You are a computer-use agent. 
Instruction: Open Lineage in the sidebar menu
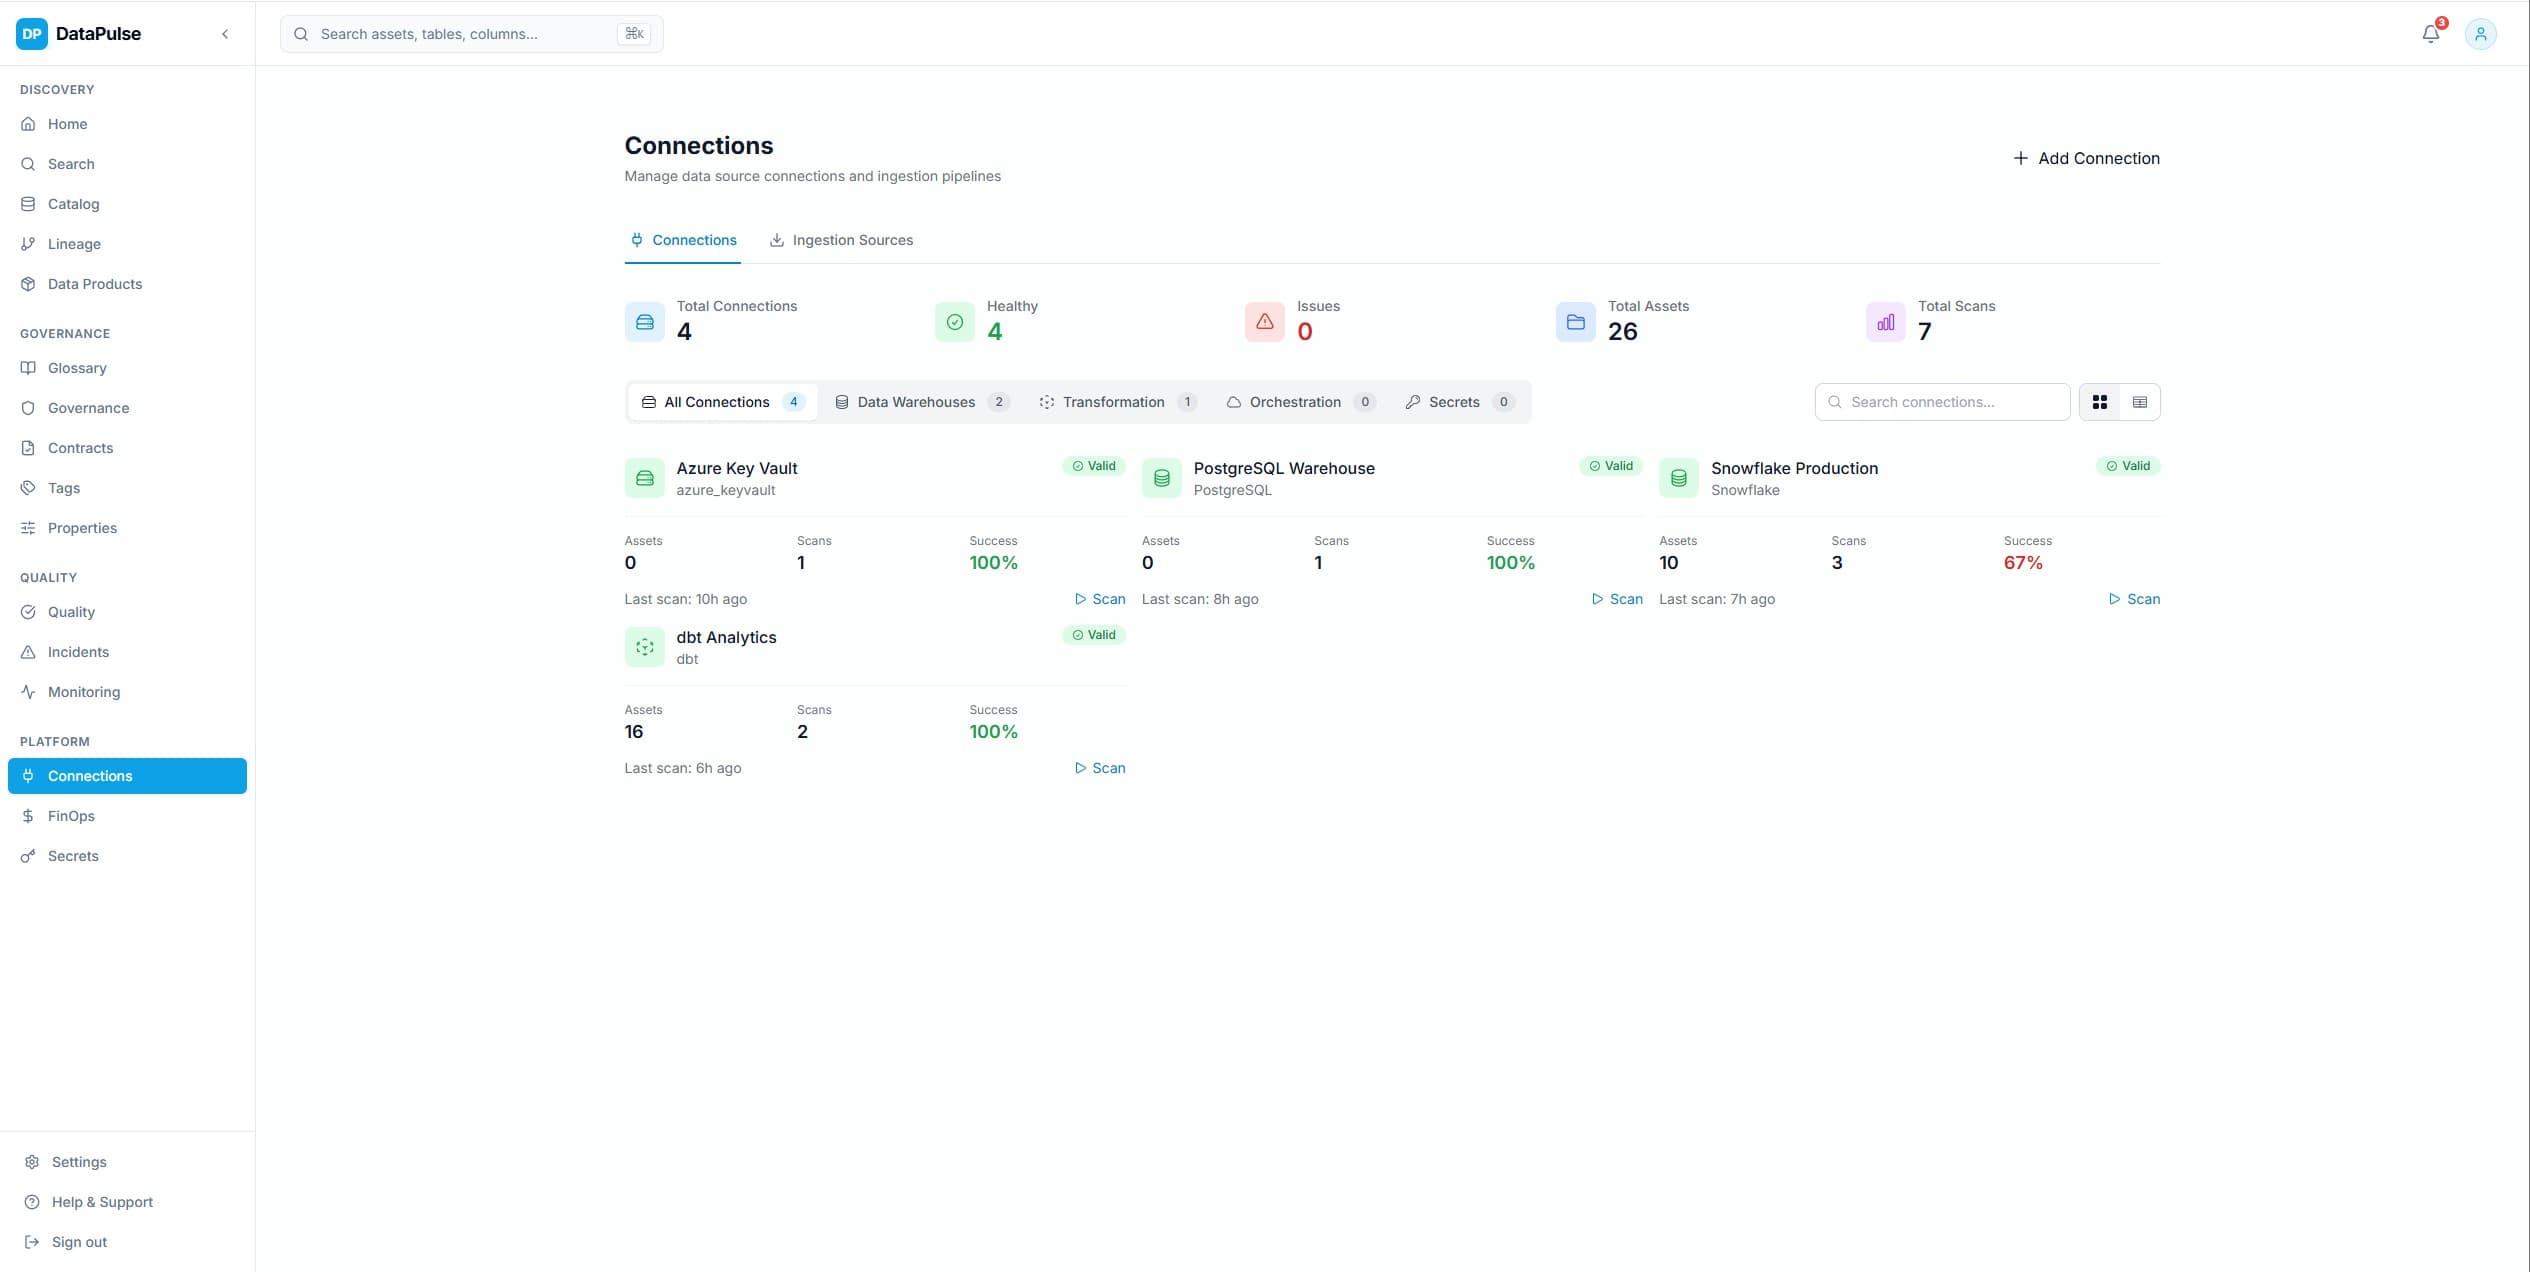74,244
